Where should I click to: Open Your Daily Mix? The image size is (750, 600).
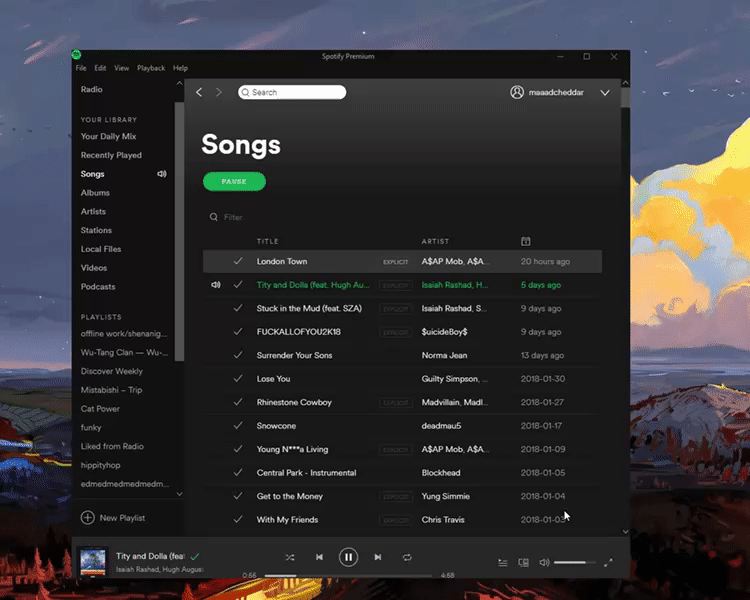[108, 136]
